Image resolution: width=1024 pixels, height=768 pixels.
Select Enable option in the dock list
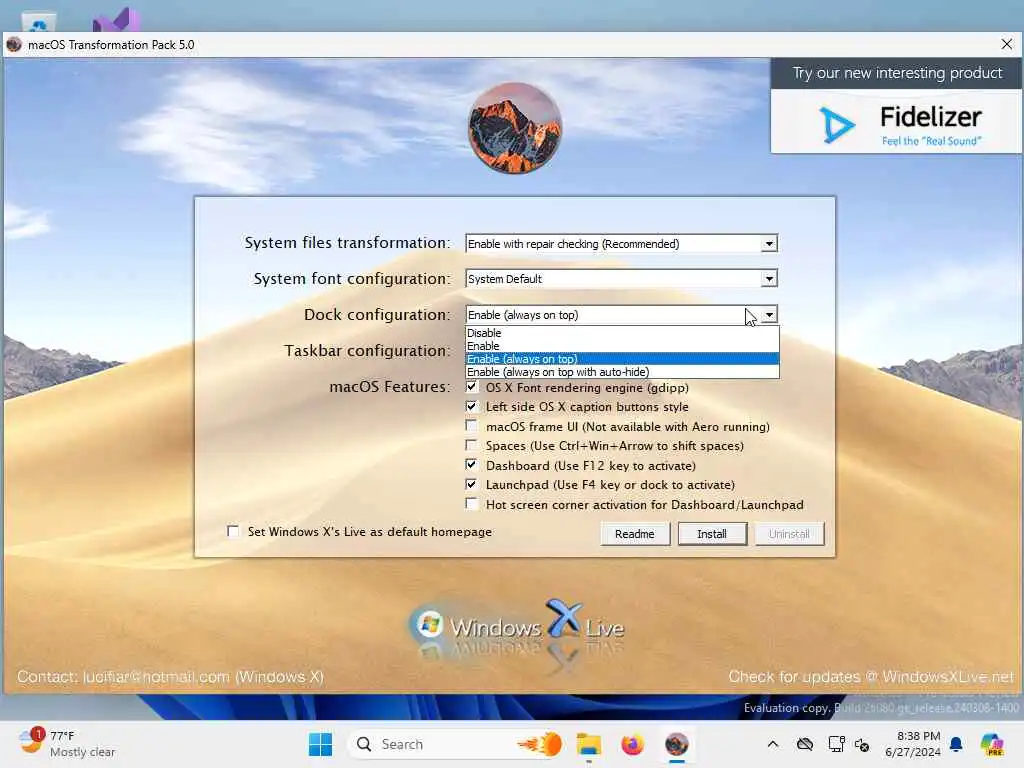tap(622, 346)
